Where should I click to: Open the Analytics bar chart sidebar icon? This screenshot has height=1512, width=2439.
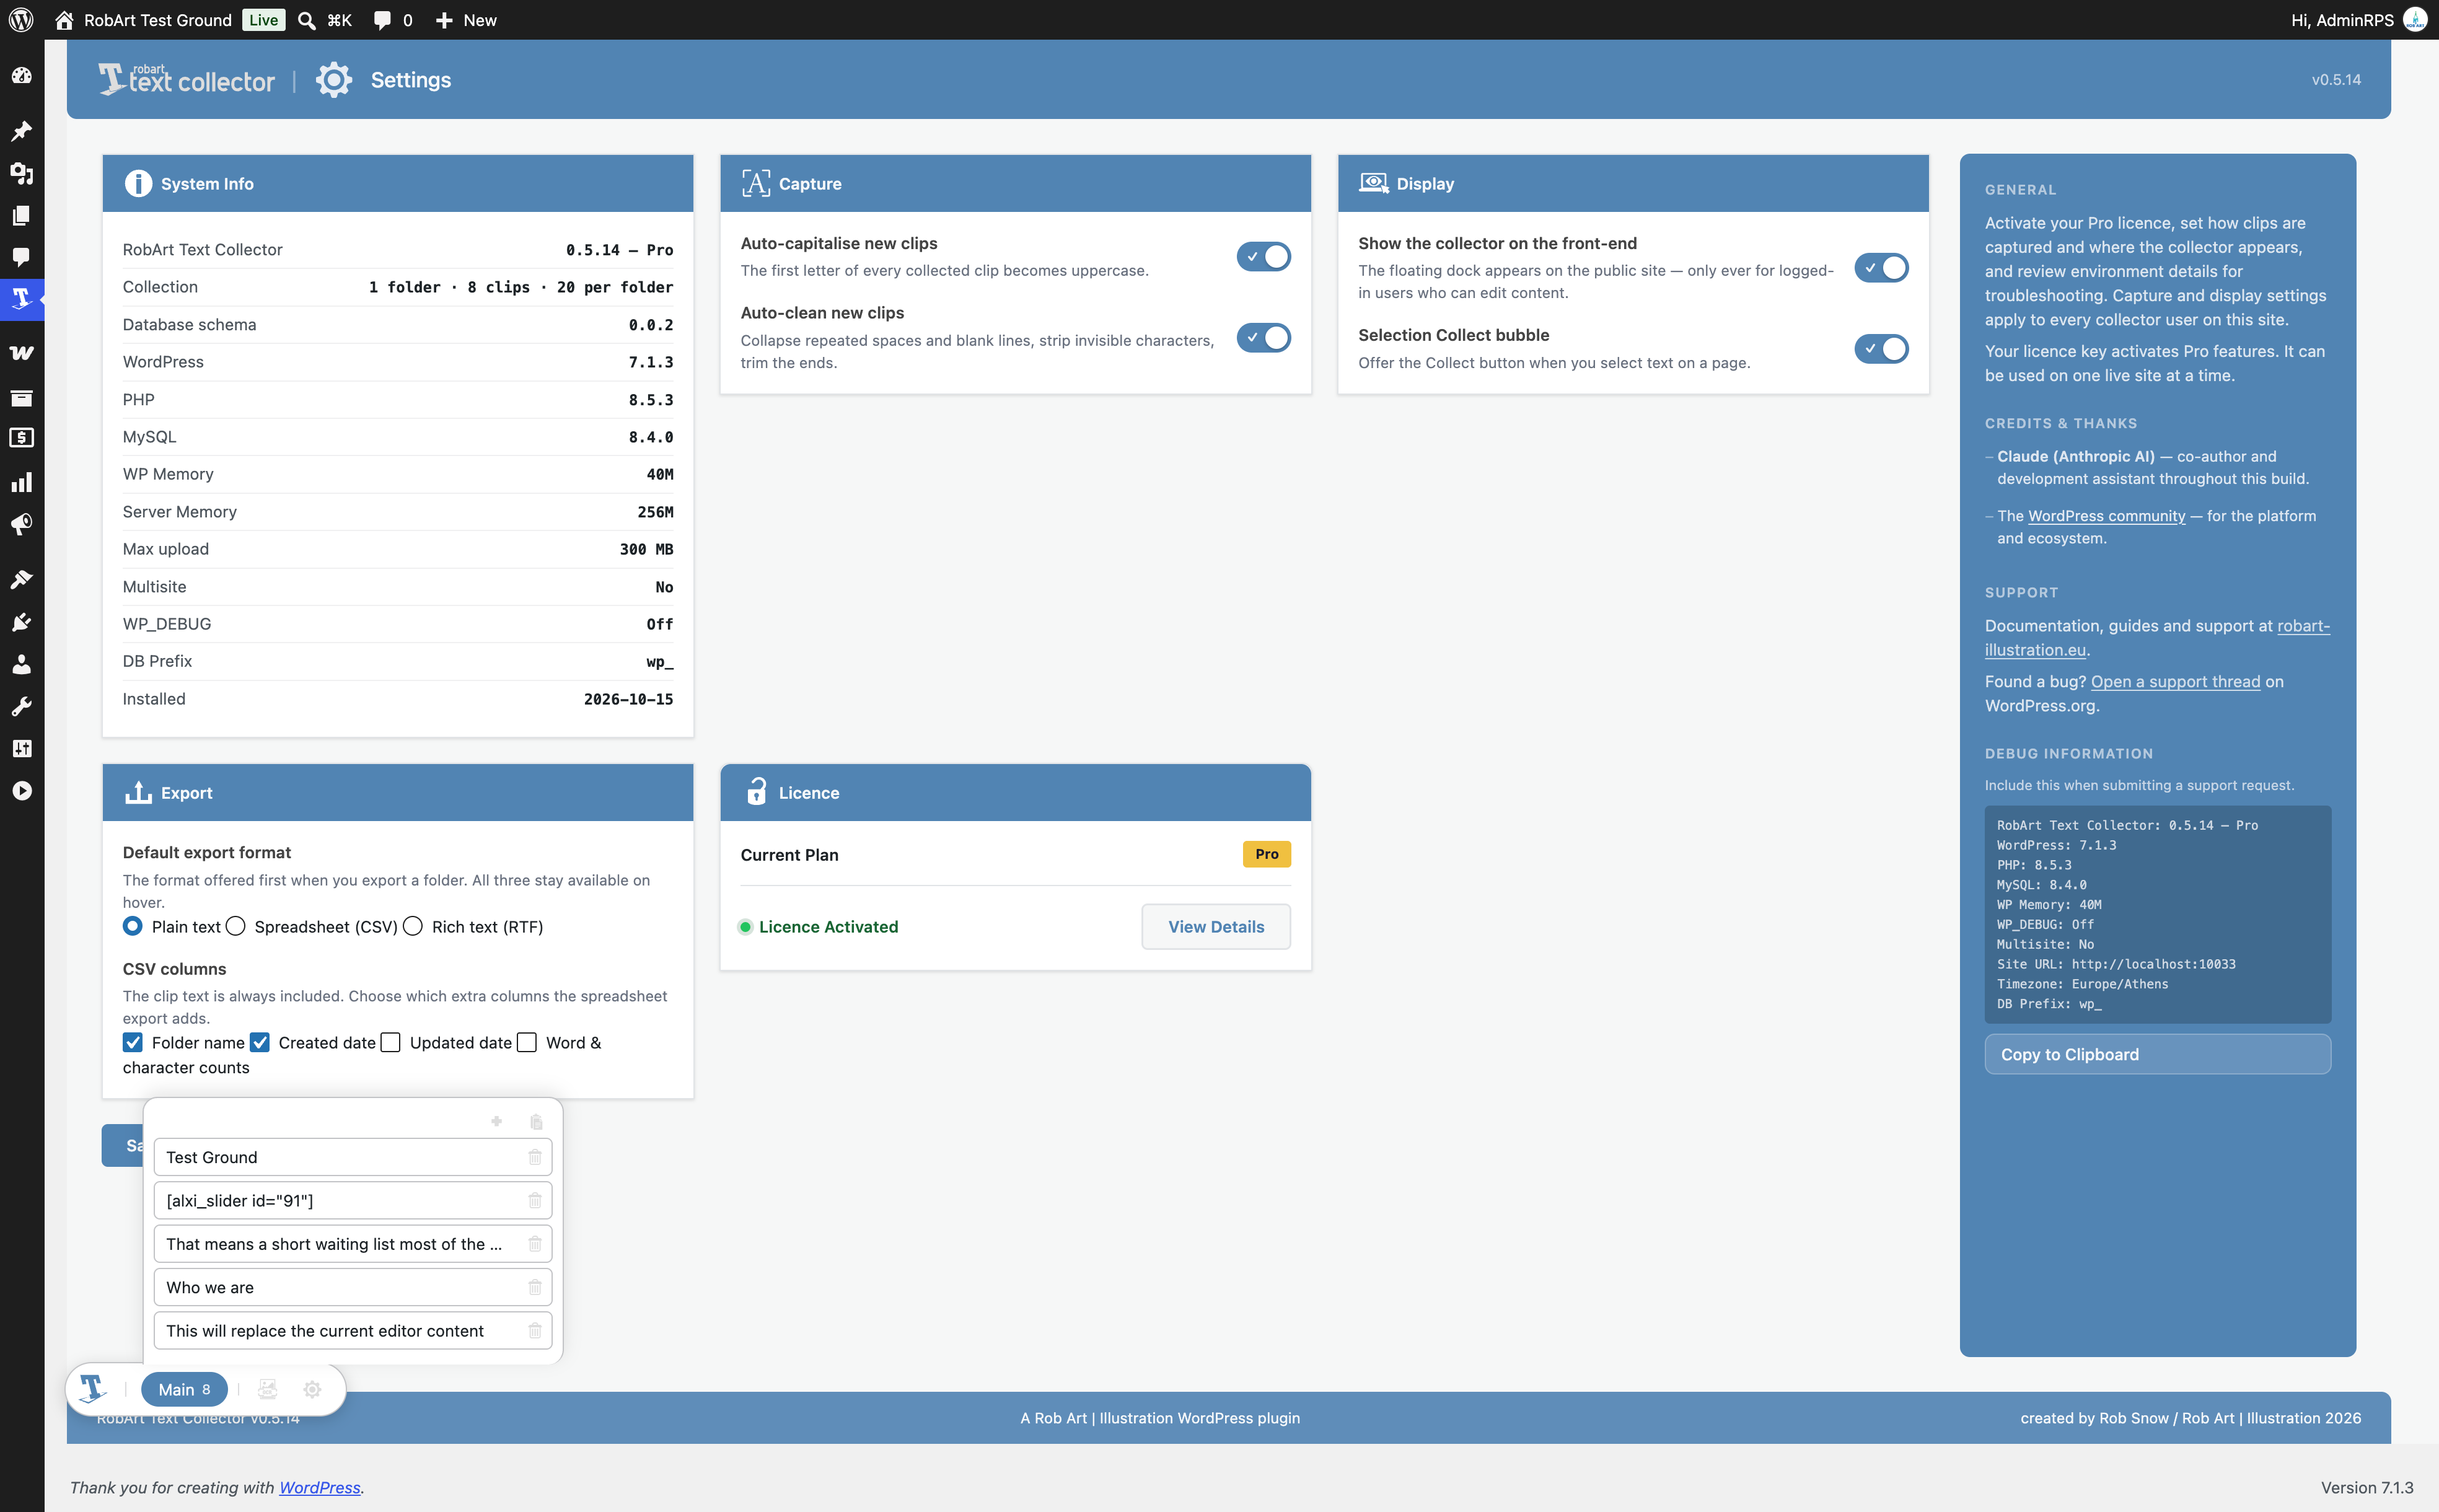click(x=21, y=482)
